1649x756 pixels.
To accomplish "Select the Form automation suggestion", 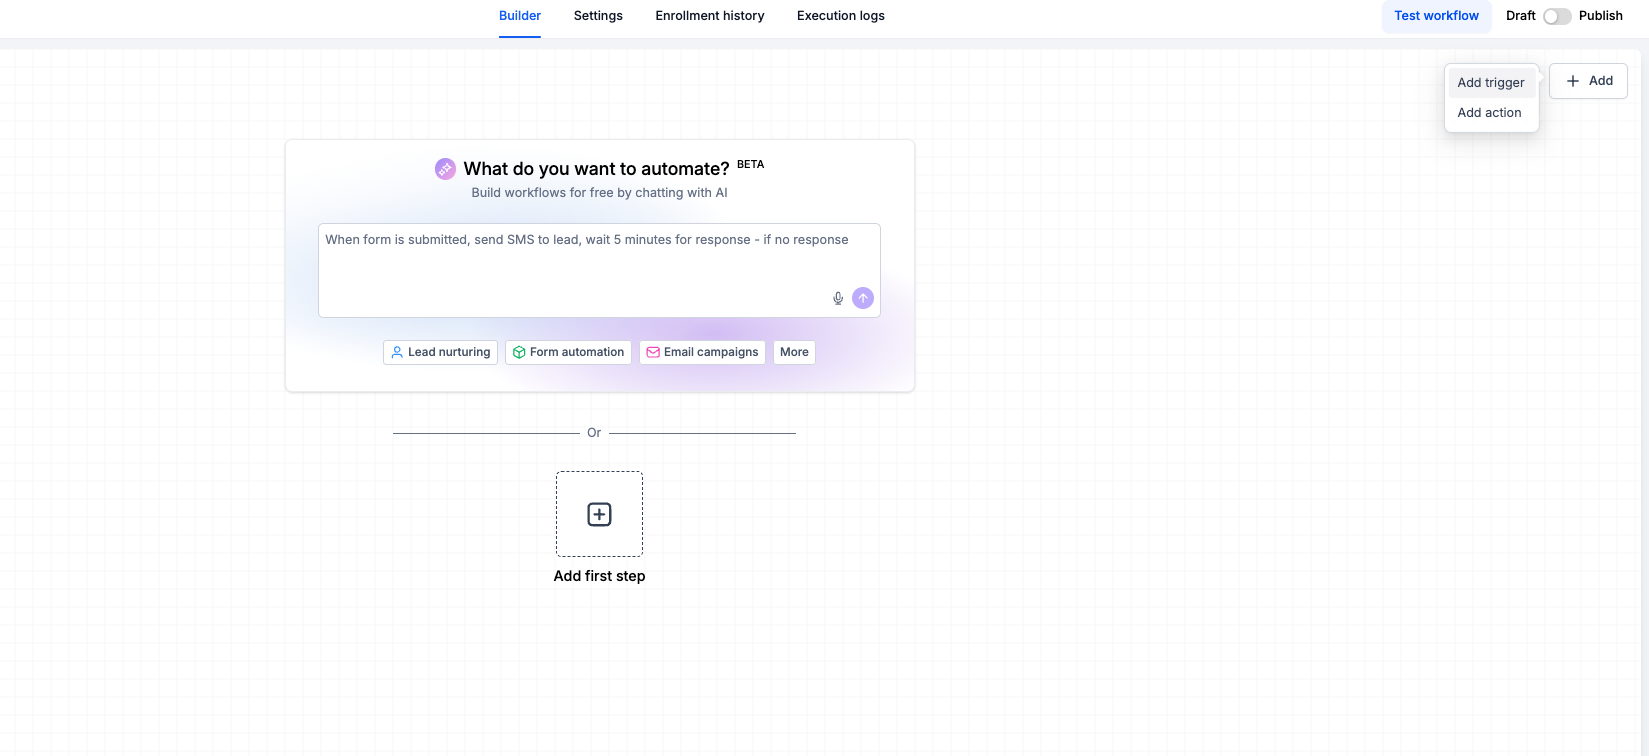I will click(568, 352).
